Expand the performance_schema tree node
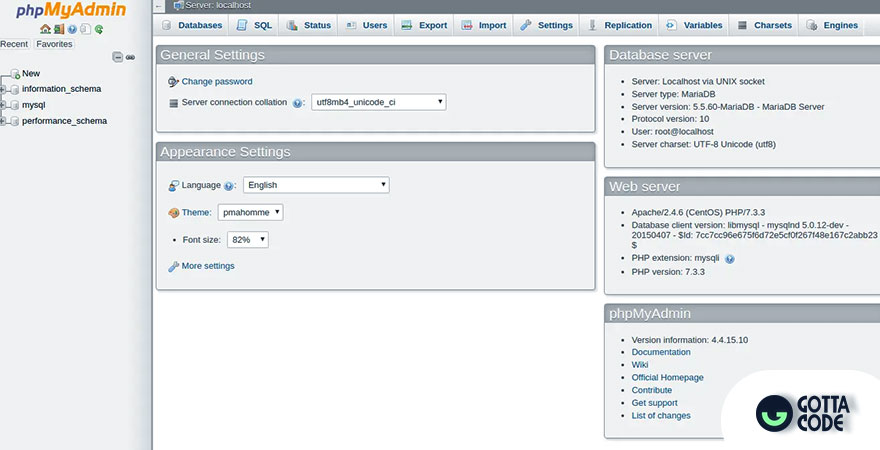The image size is (880, 450). coord(3,121)
